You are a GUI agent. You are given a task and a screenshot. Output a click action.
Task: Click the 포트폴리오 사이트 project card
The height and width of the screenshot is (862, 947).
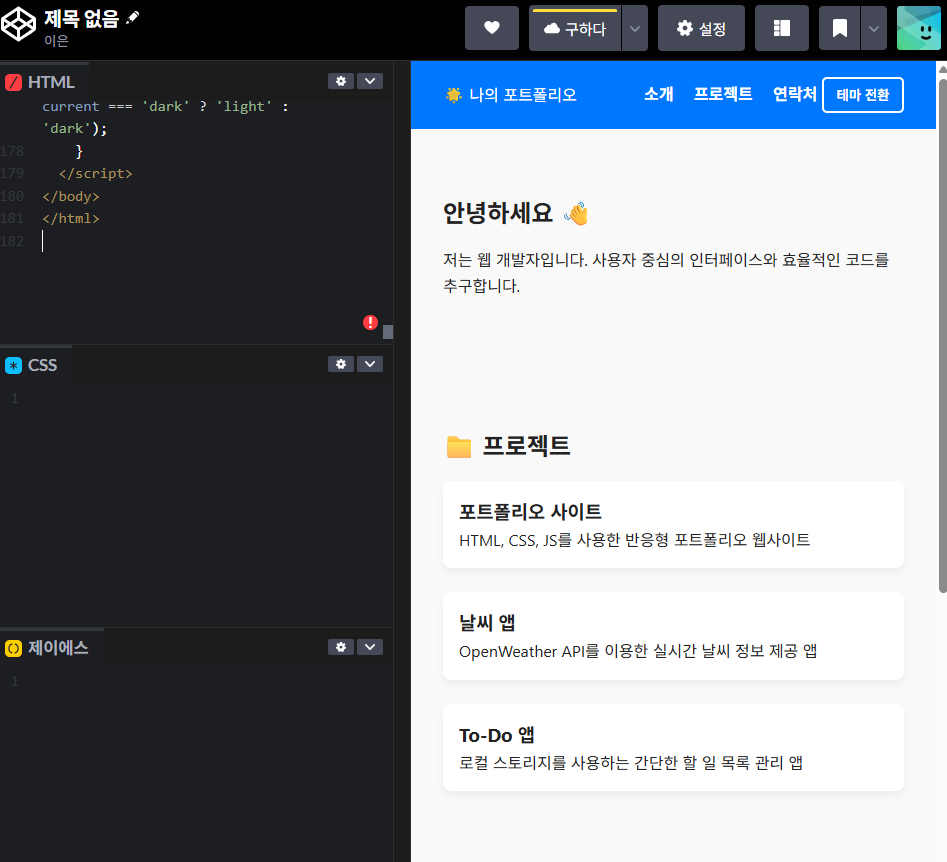673,524
